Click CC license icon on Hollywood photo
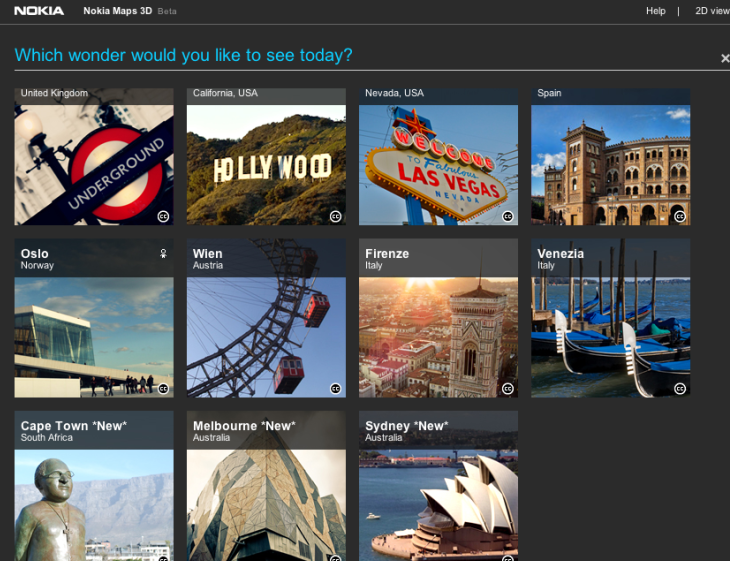 pyautogui.click(x=335, y=216)
